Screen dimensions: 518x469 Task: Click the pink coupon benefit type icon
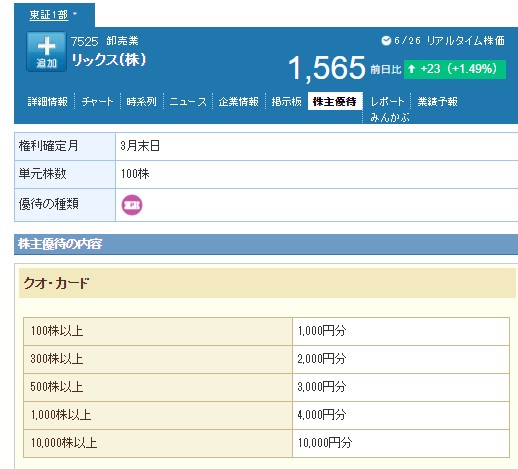pos(132,205)
